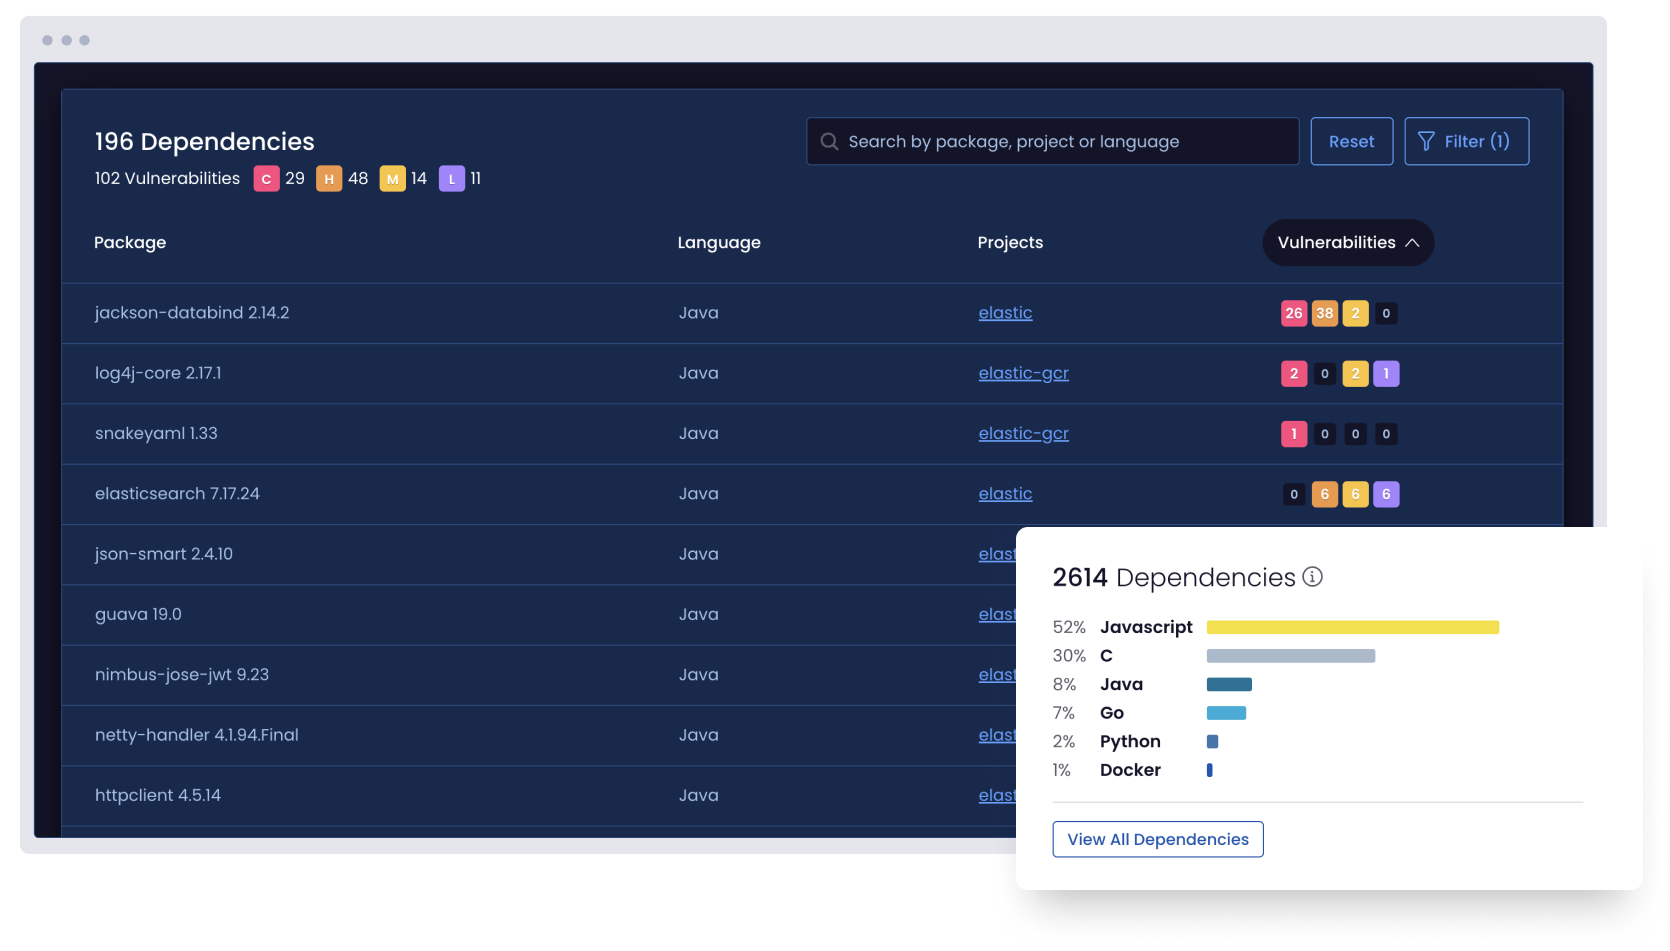Screen dimensions: 1670x951
Task: Click the Critical severity badge in summary
Action: click(266, 179)
